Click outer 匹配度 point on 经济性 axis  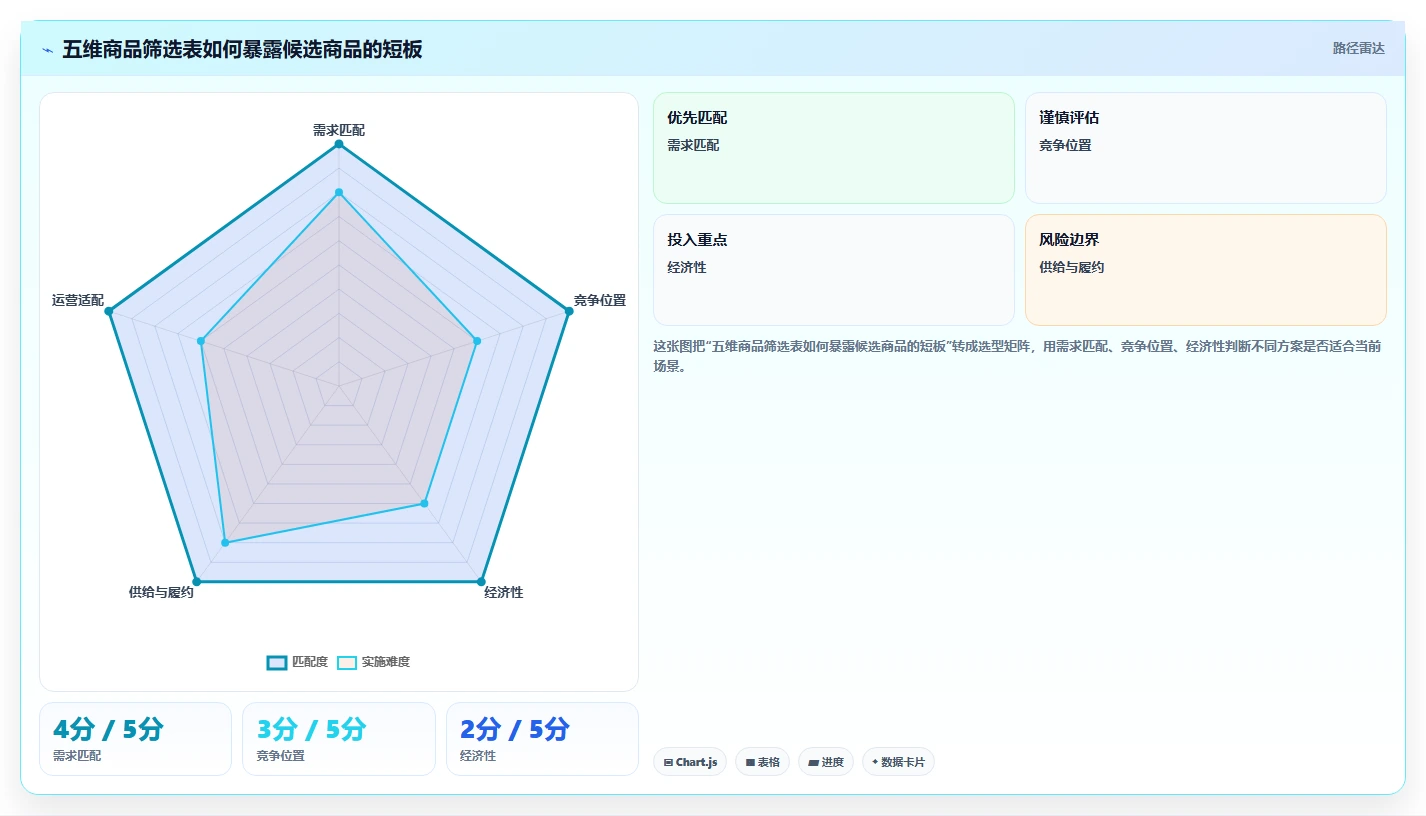[481, 581]
